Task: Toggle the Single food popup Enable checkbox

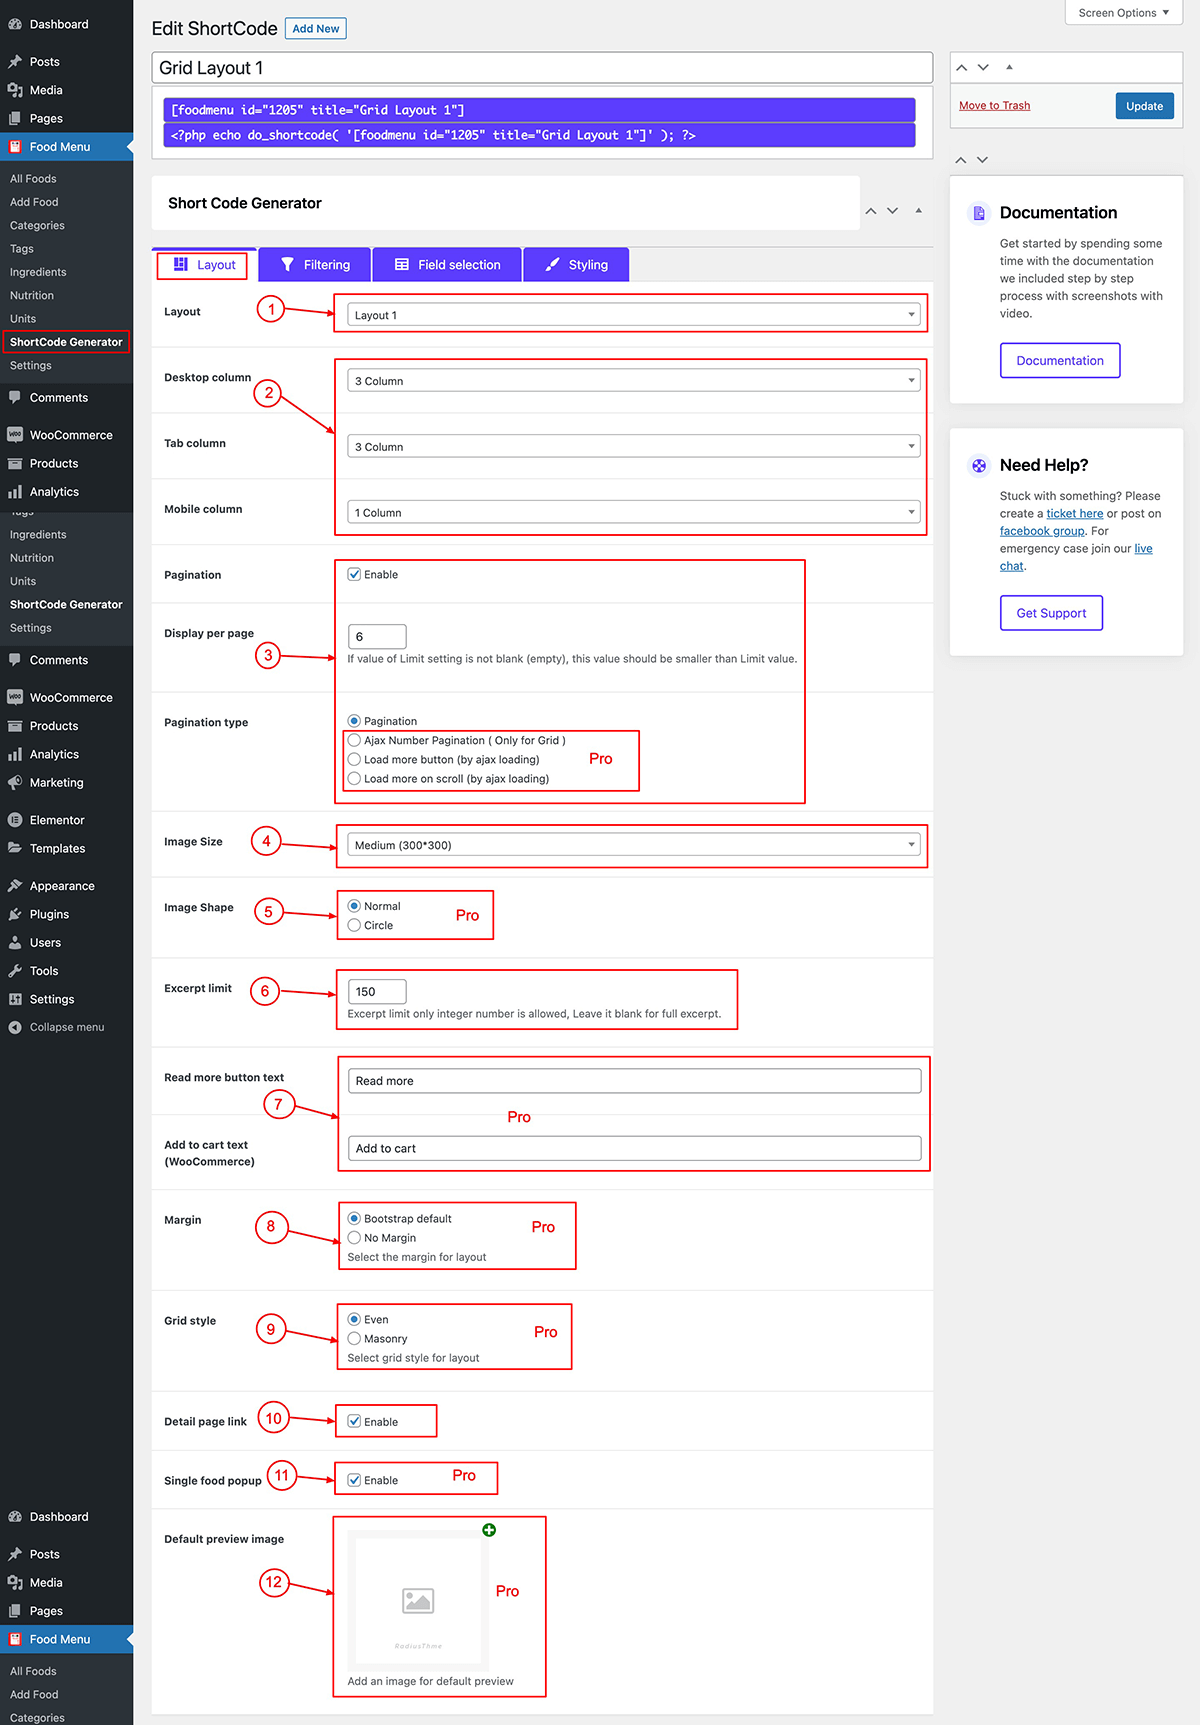Action: point(354,1480)
